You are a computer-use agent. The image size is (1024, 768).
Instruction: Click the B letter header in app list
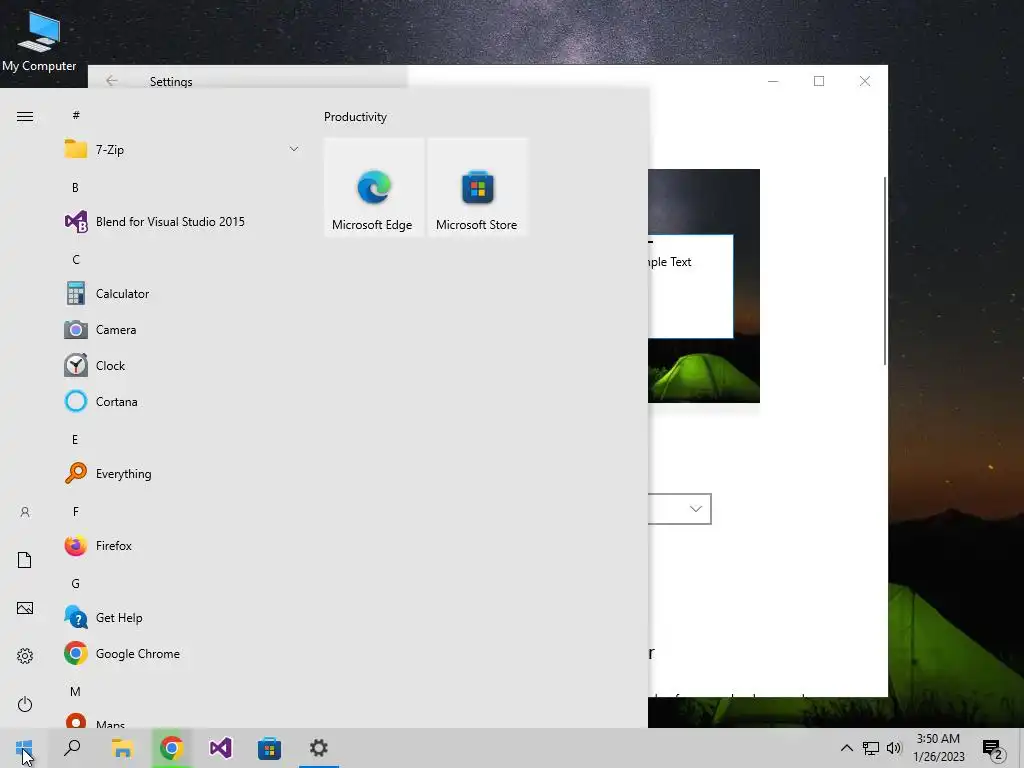[x=75, y=187]
